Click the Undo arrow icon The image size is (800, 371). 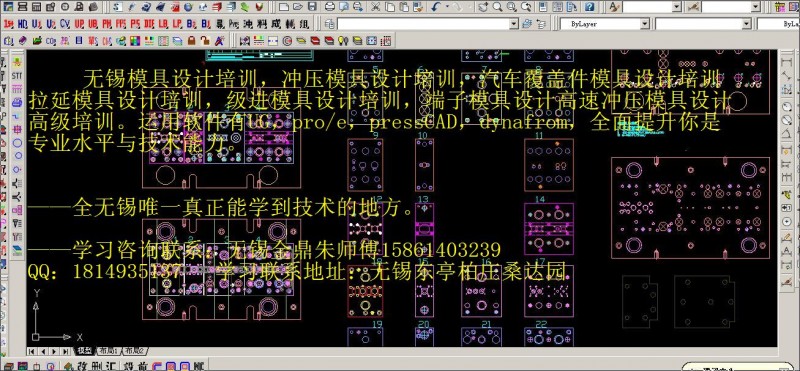pyautogui.click(x=437, y=7)
